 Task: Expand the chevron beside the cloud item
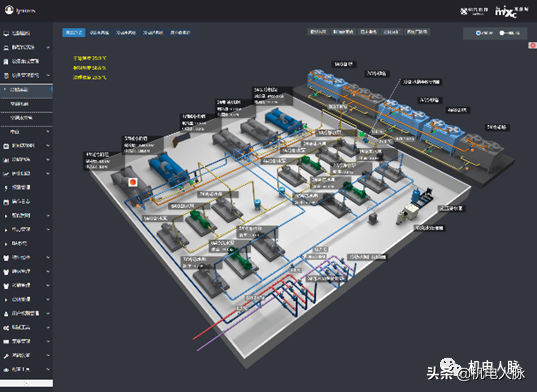click(48, 369)
